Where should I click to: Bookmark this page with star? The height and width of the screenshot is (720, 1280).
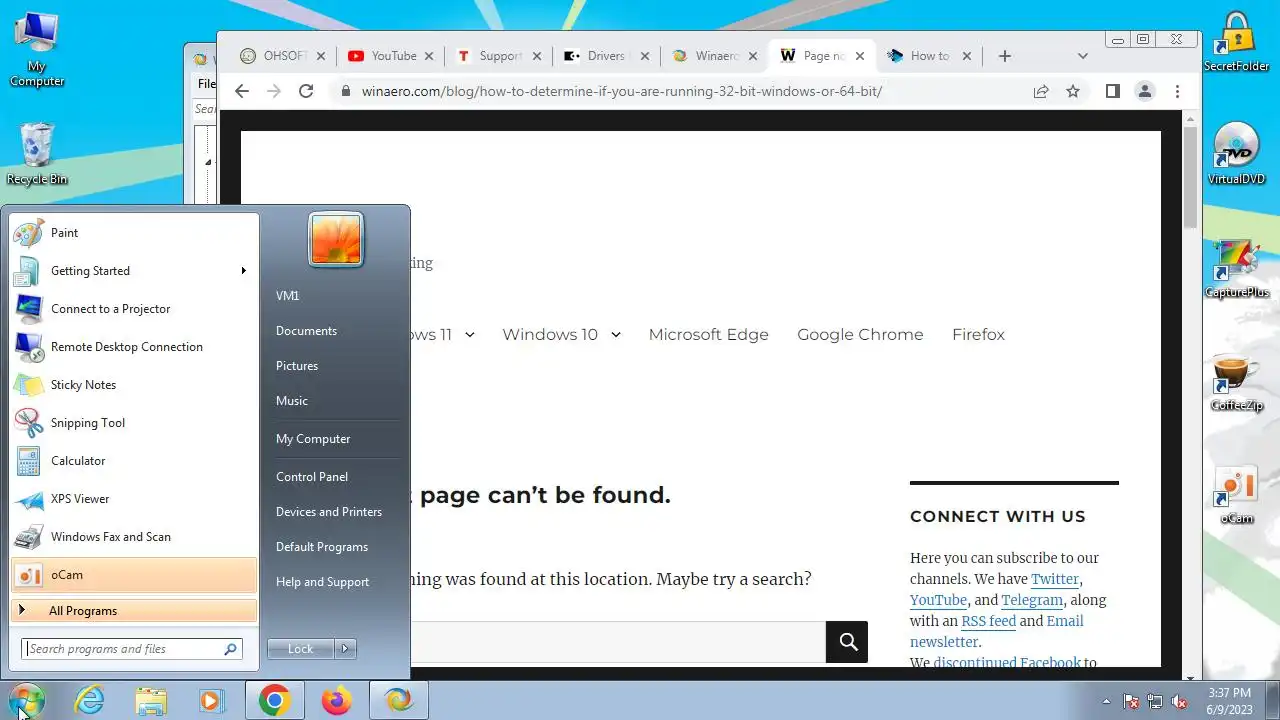tap(1073, 91)
